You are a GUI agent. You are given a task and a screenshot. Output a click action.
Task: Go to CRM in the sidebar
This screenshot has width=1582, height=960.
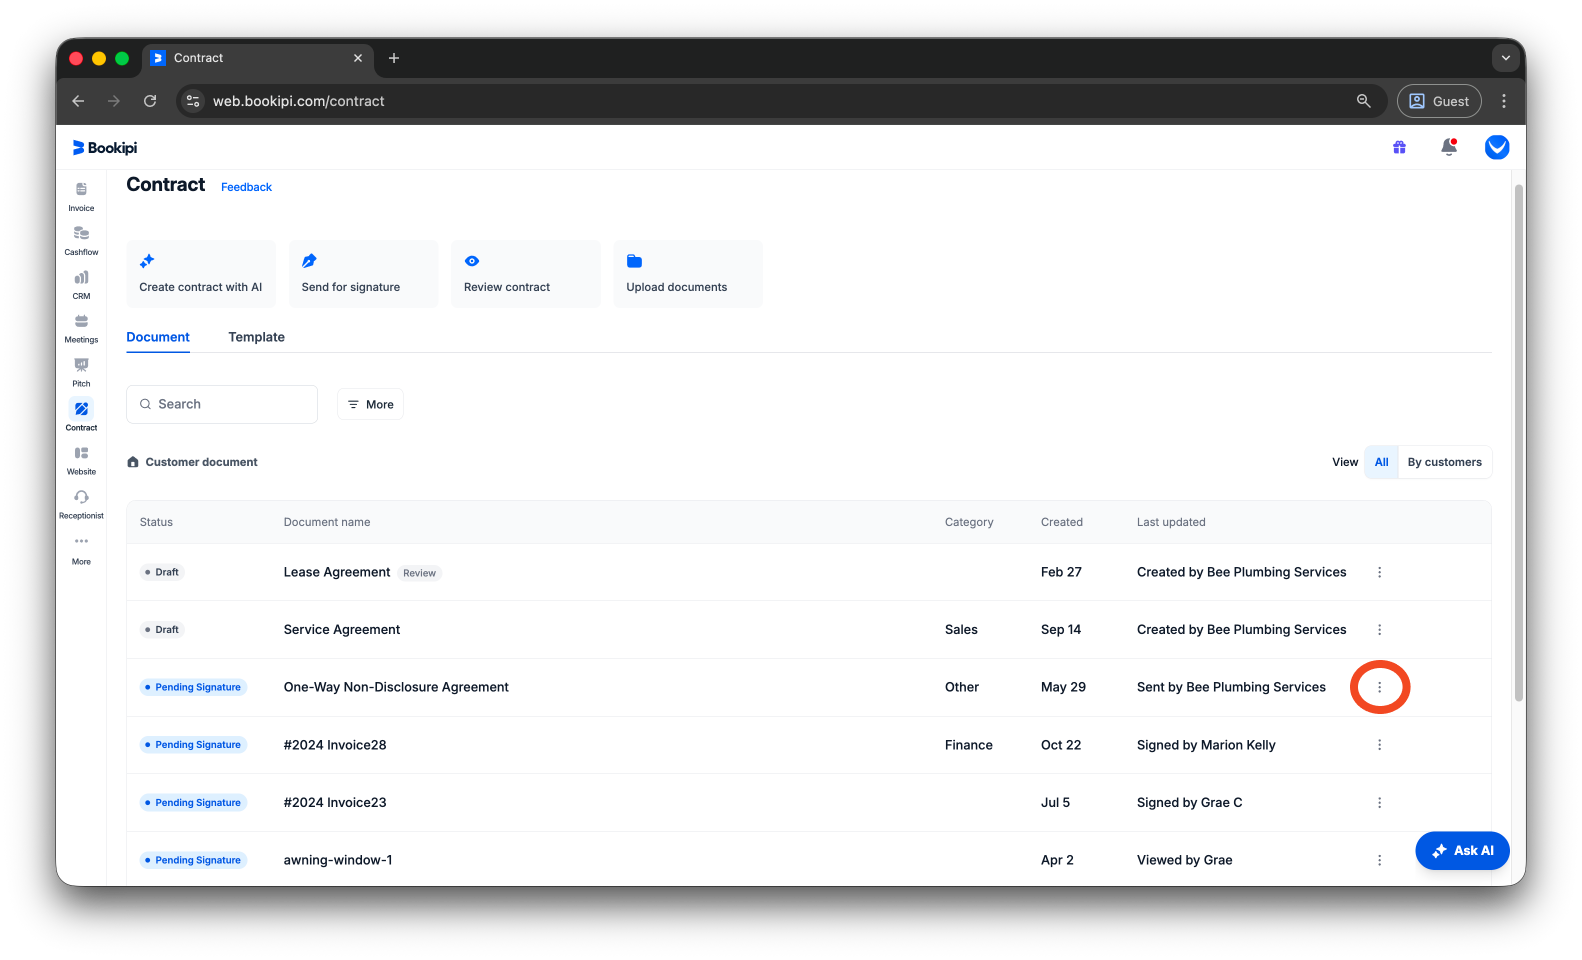click(81, 284)
